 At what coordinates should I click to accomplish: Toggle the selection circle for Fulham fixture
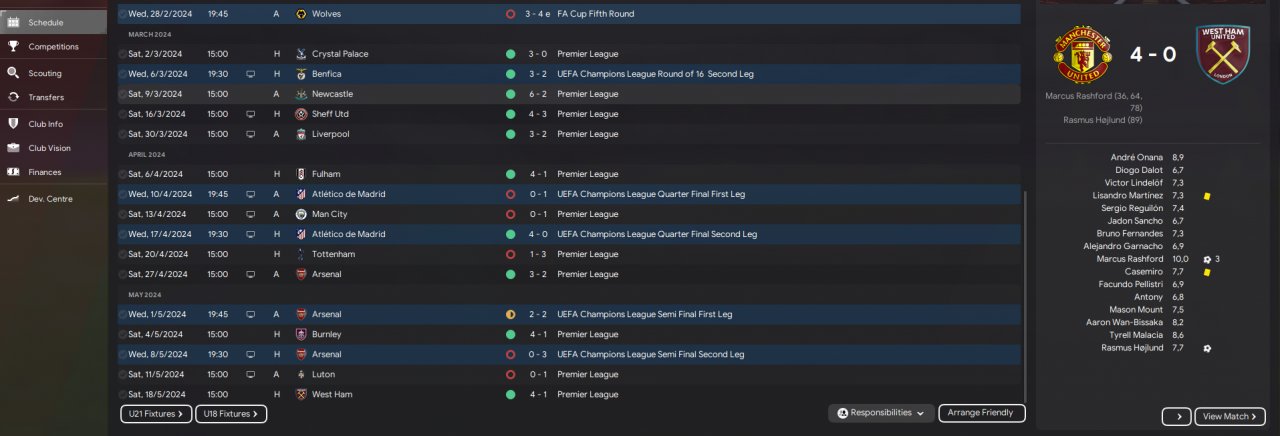point(123,174)
